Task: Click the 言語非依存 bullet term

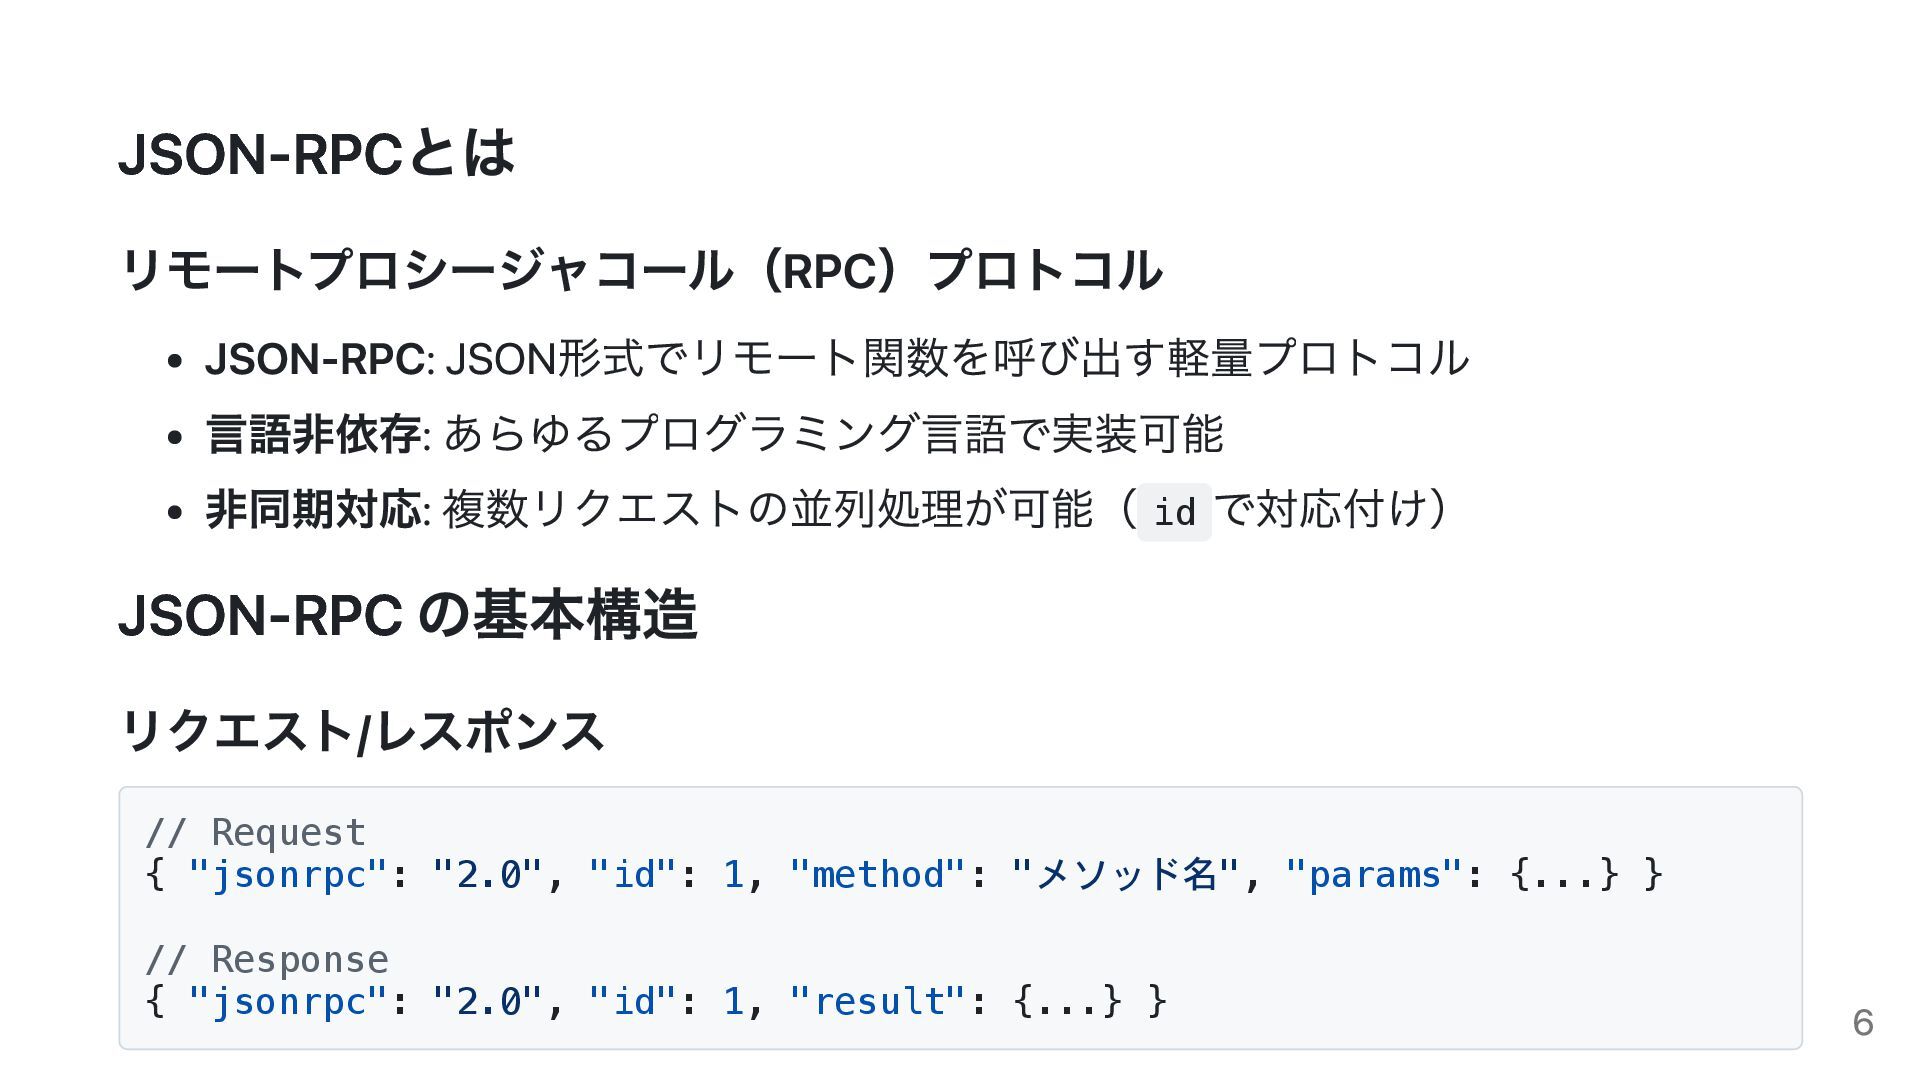Action: tap(313, 434)
